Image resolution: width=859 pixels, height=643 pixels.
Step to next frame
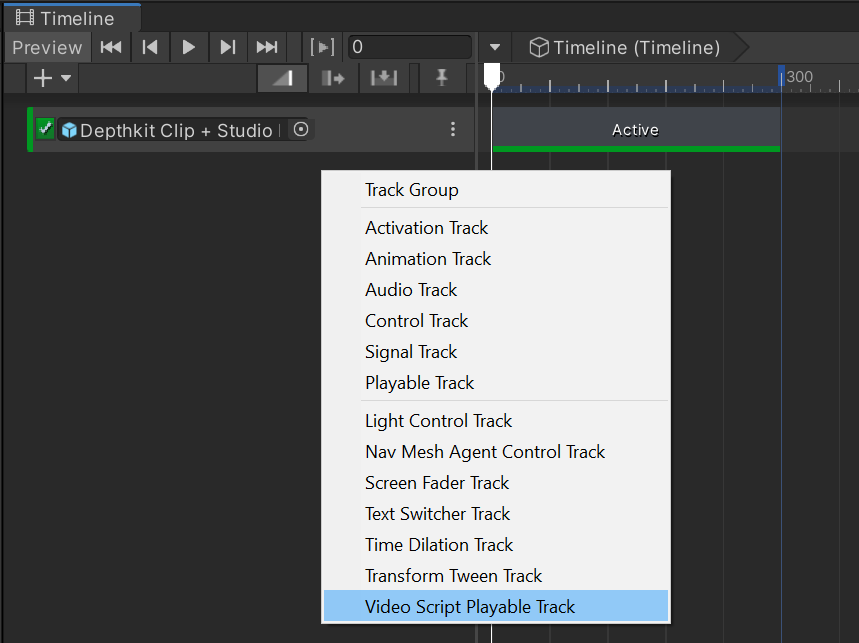coord(228,47)
